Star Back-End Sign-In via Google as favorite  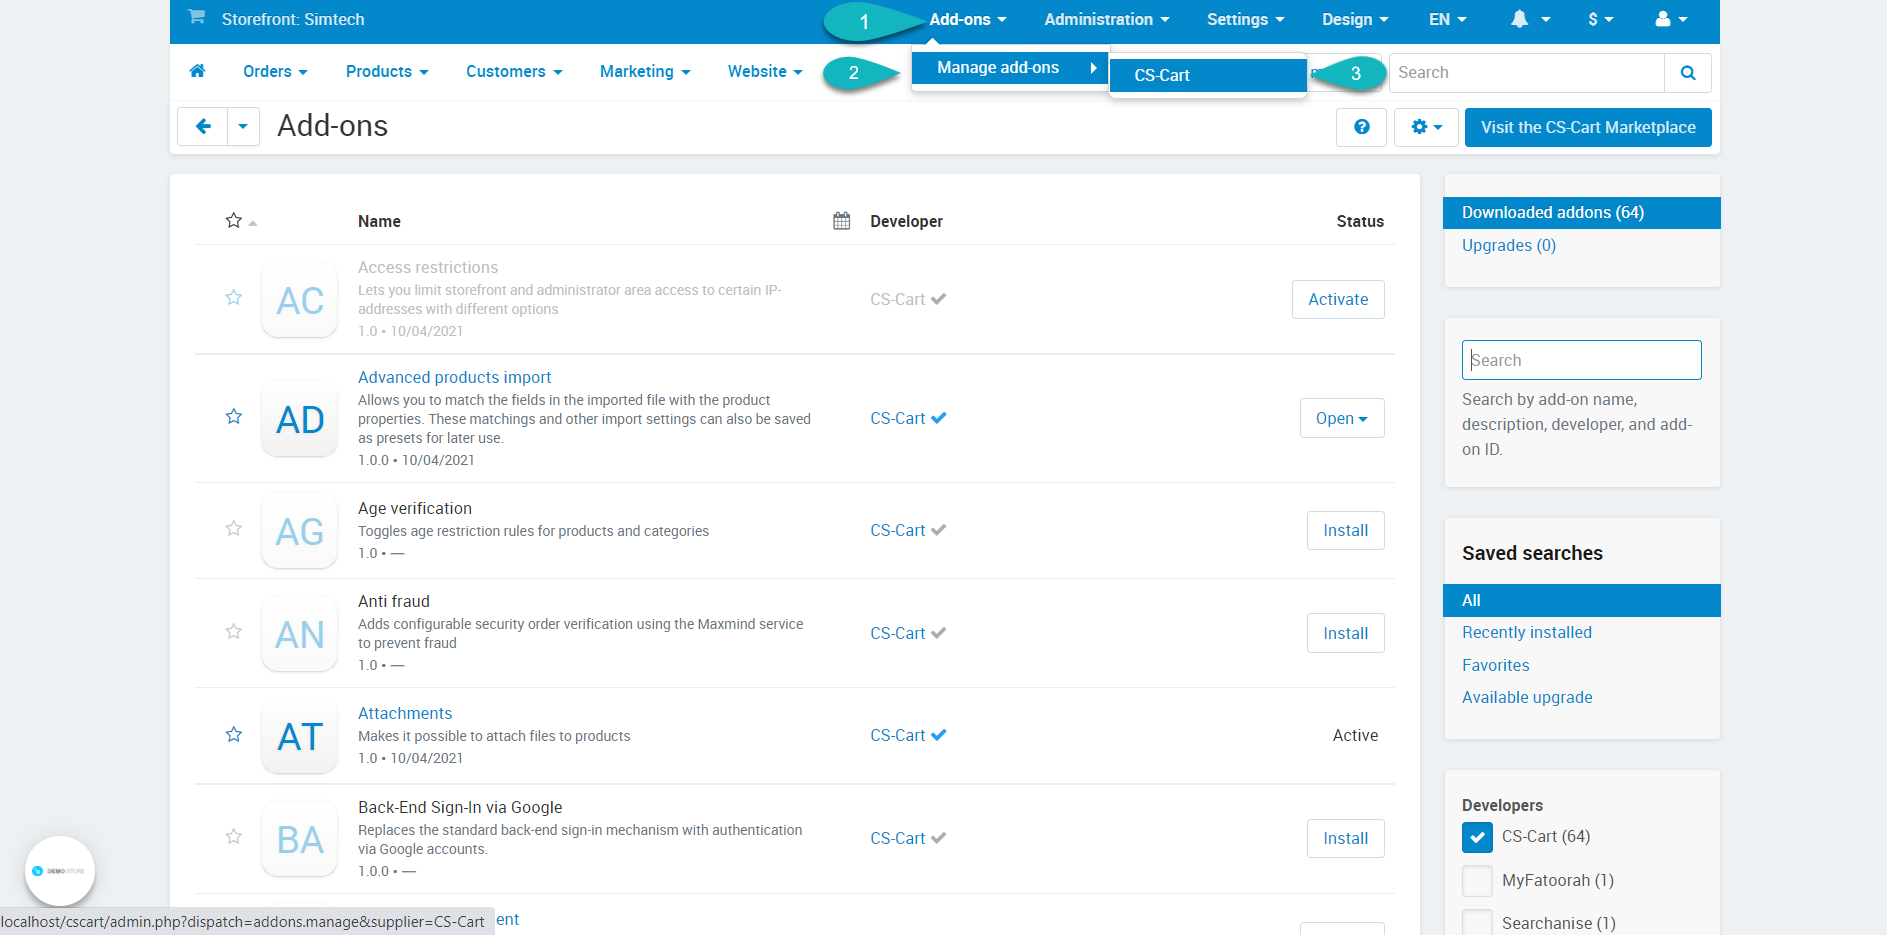click(x=234, y=837)
